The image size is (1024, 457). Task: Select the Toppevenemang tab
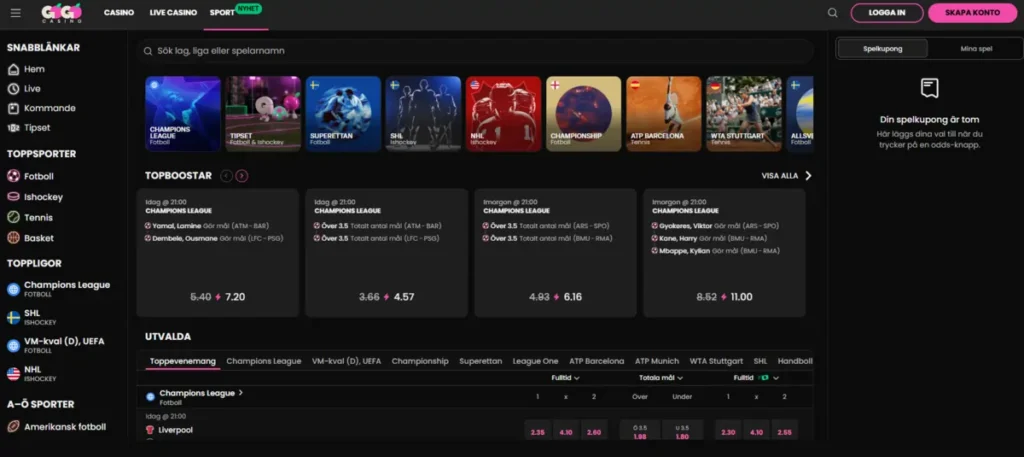tap(183, 361)
